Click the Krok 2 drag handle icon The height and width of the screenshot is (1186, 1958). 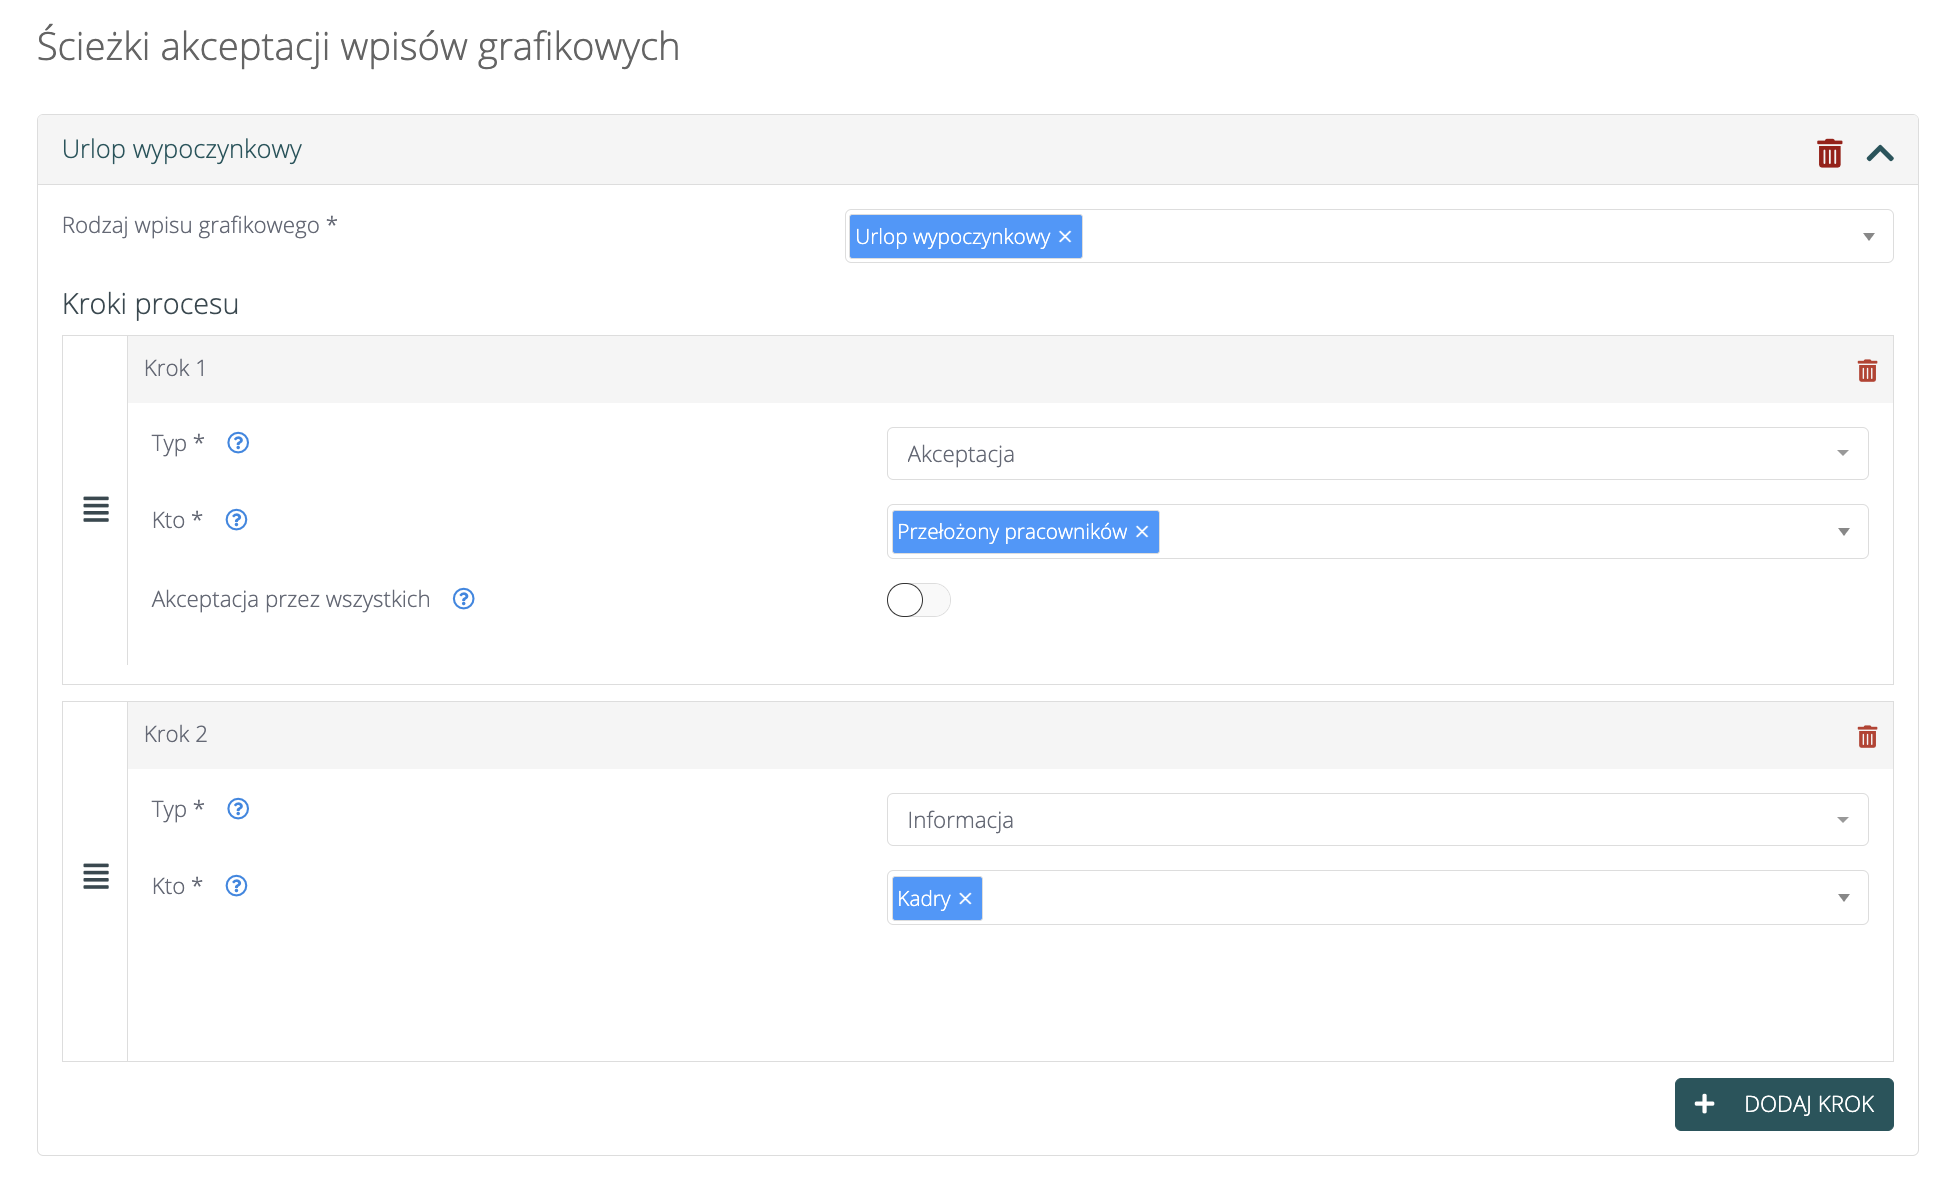[96, 876]
